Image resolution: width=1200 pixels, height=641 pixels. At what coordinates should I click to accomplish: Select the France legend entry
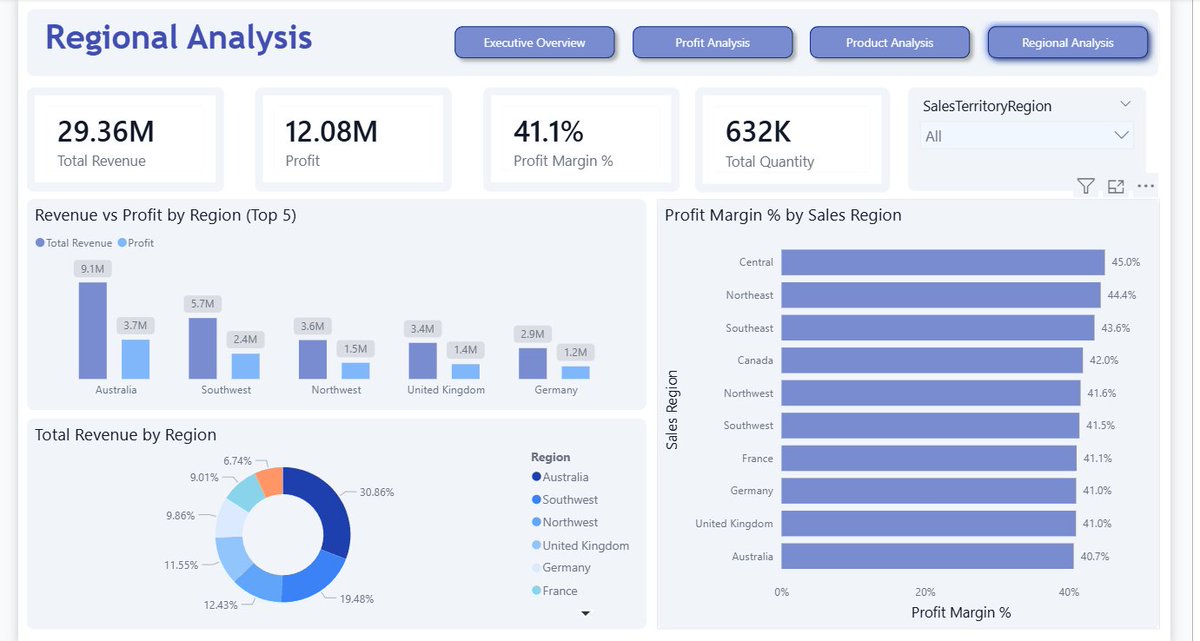(x=555, y=590)
